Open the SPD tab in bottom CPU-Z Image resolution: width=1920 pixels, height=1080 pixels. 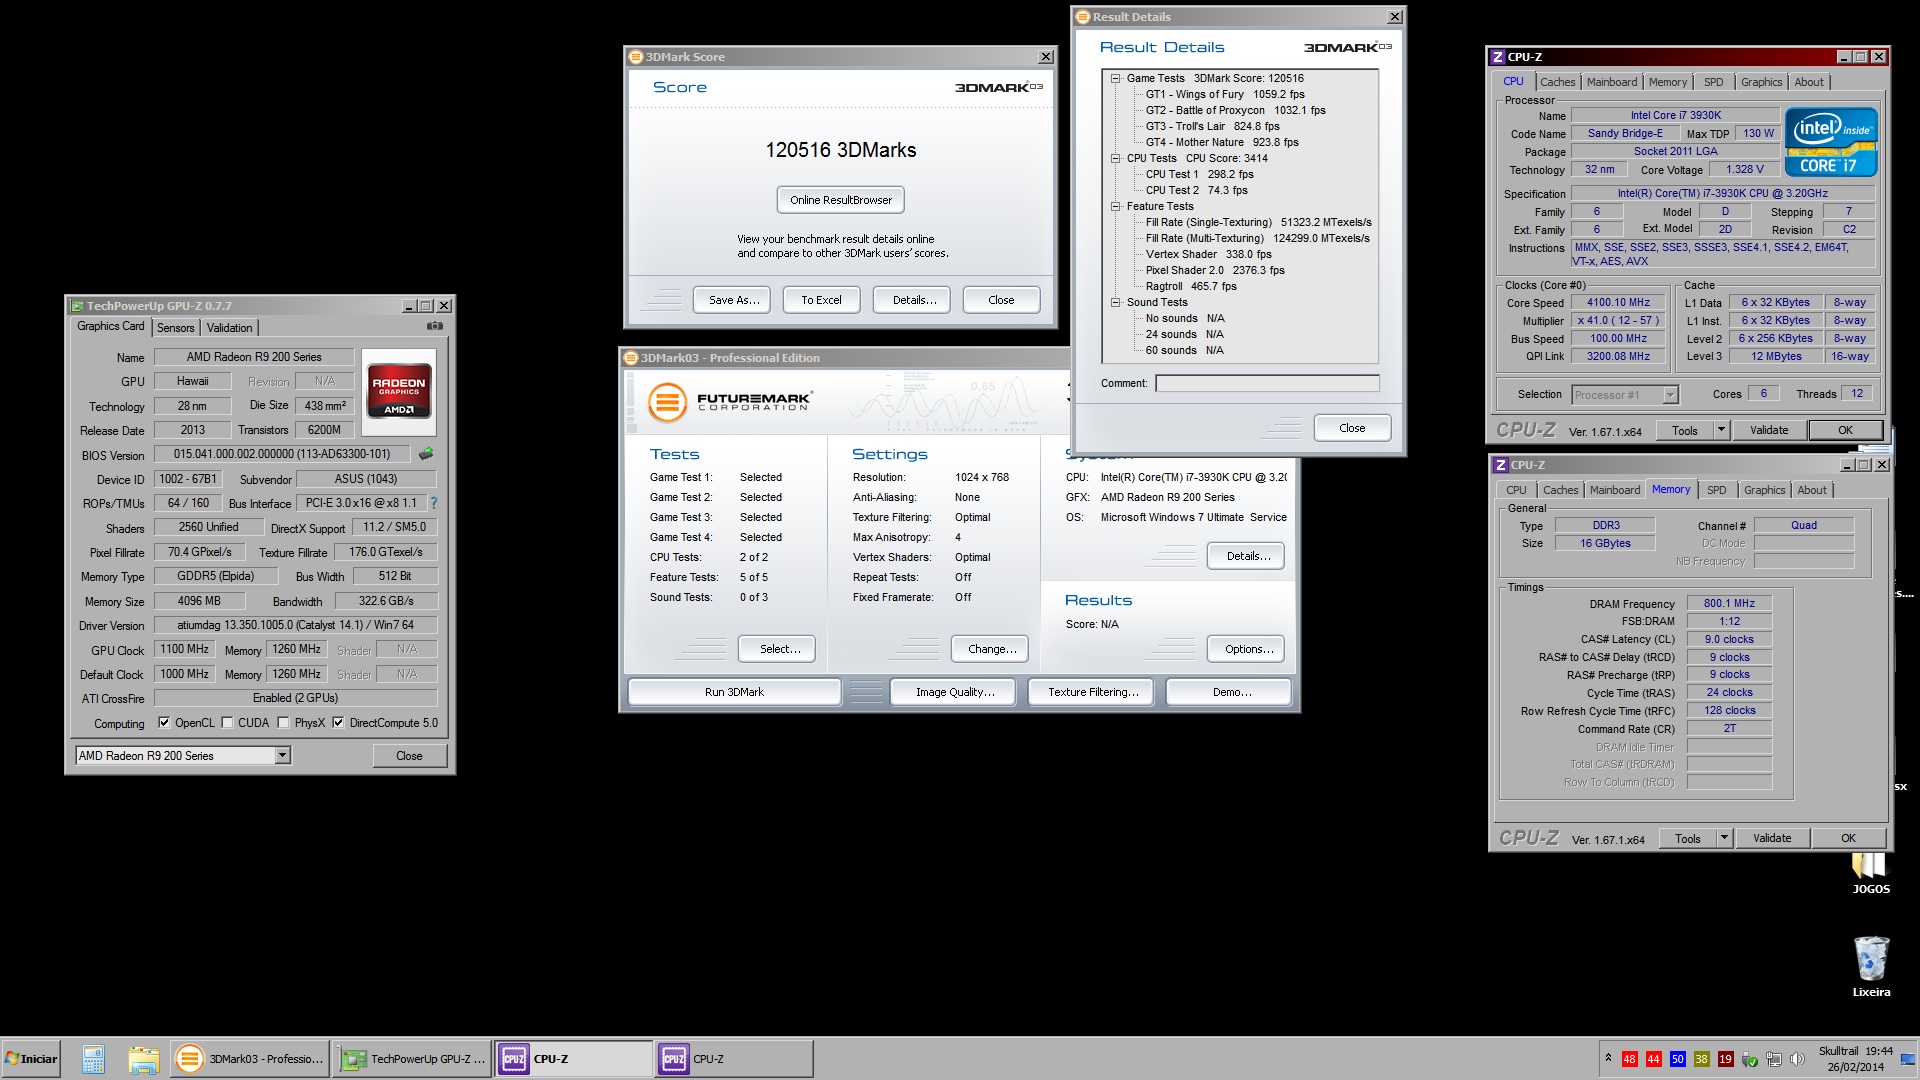[1717, 490]
